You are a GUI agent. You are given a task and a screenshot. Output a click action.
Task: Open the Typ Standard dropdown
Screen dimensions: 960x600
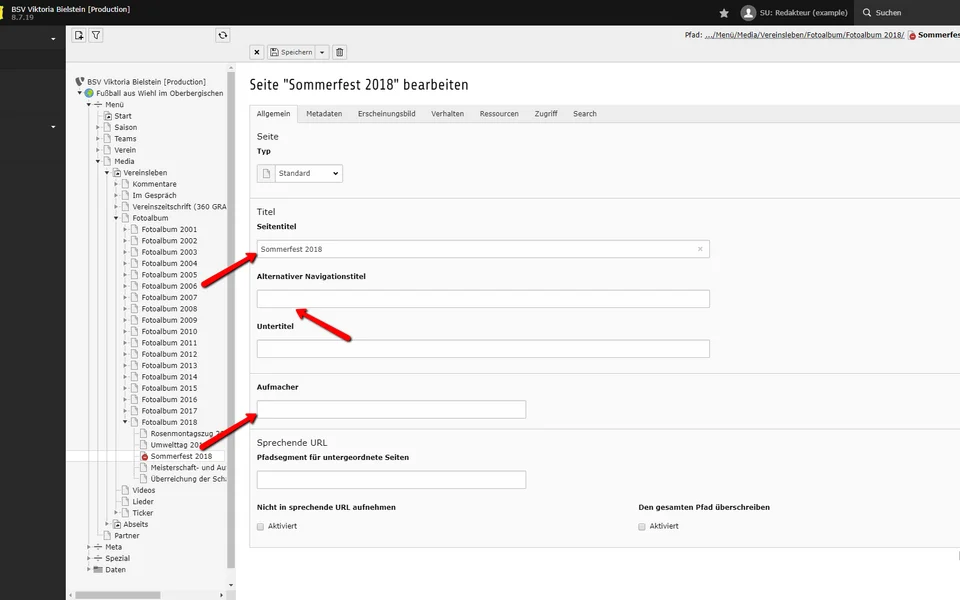309,173
